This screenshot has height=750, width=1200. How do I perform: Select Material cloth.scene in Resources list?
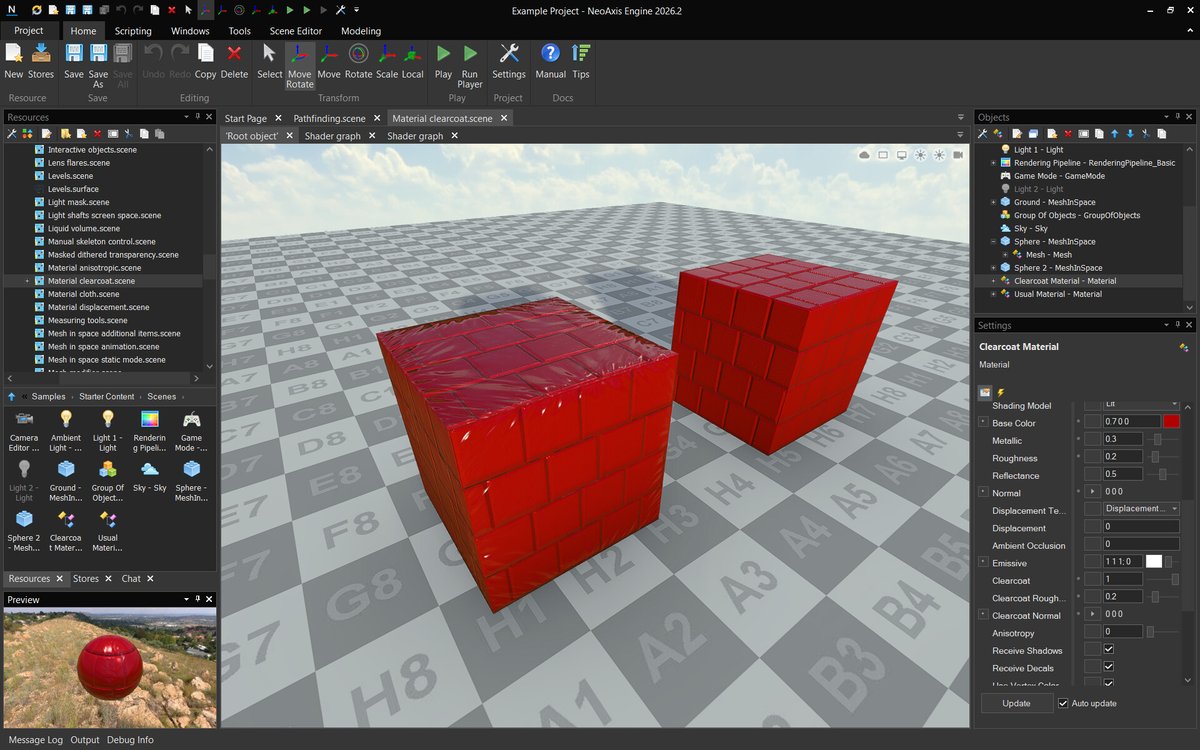pyautogui.click(x=83, y=294)
